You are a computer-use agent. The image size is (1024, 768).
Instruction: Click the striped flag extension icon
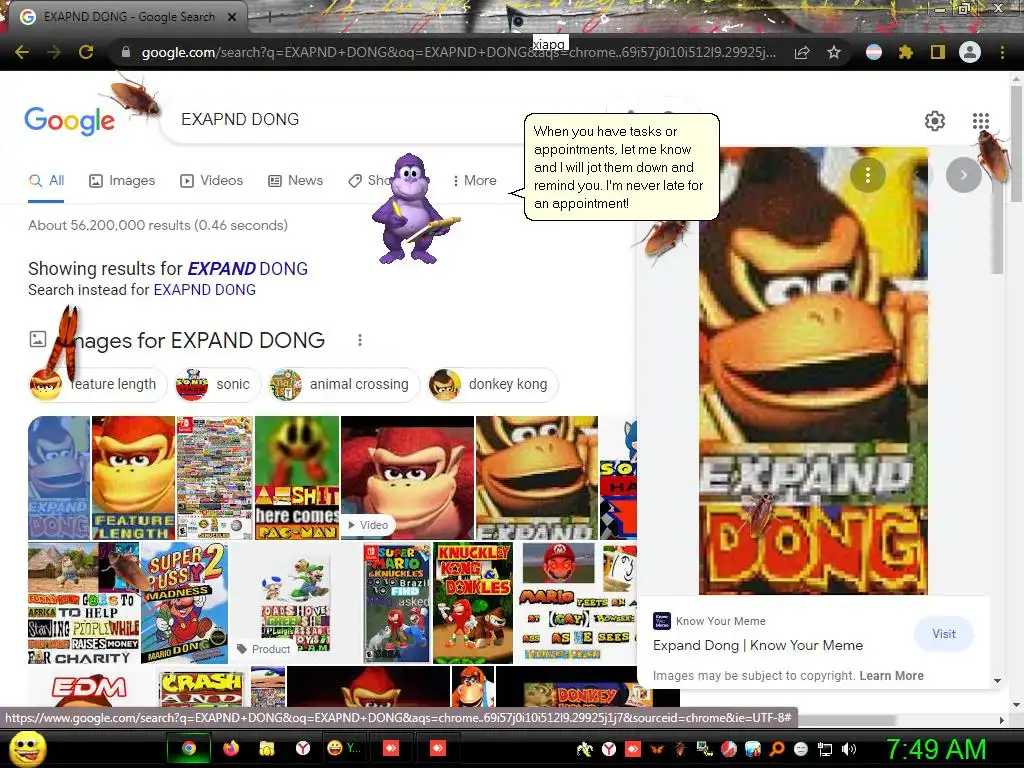click(x=874, y=52)
